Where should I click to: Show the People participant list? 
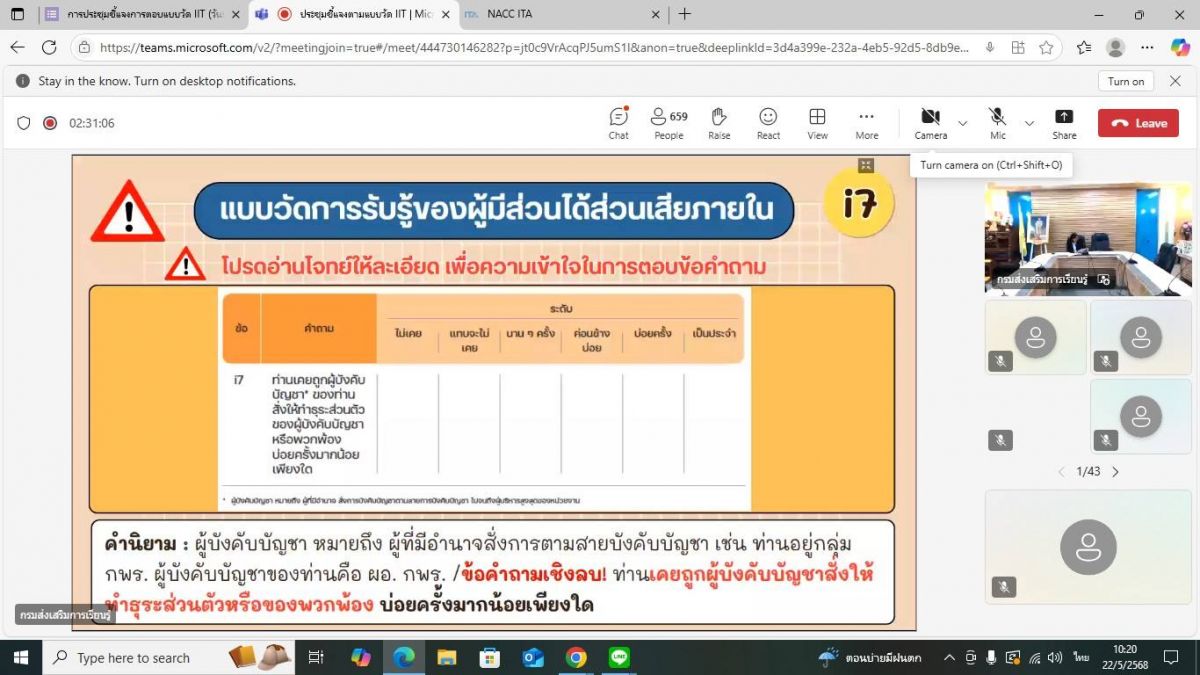pos(668,123)
